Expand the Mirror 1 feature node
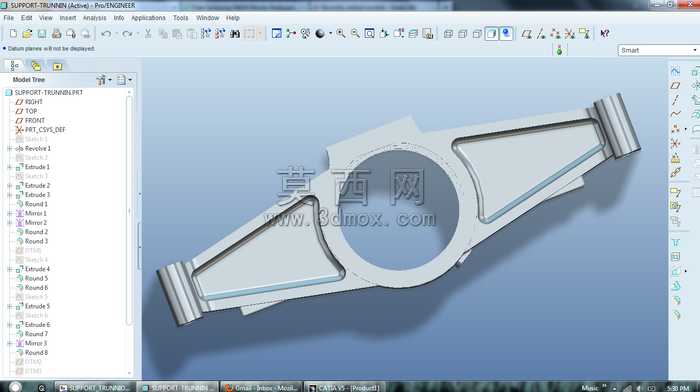 tap(9, 213)
